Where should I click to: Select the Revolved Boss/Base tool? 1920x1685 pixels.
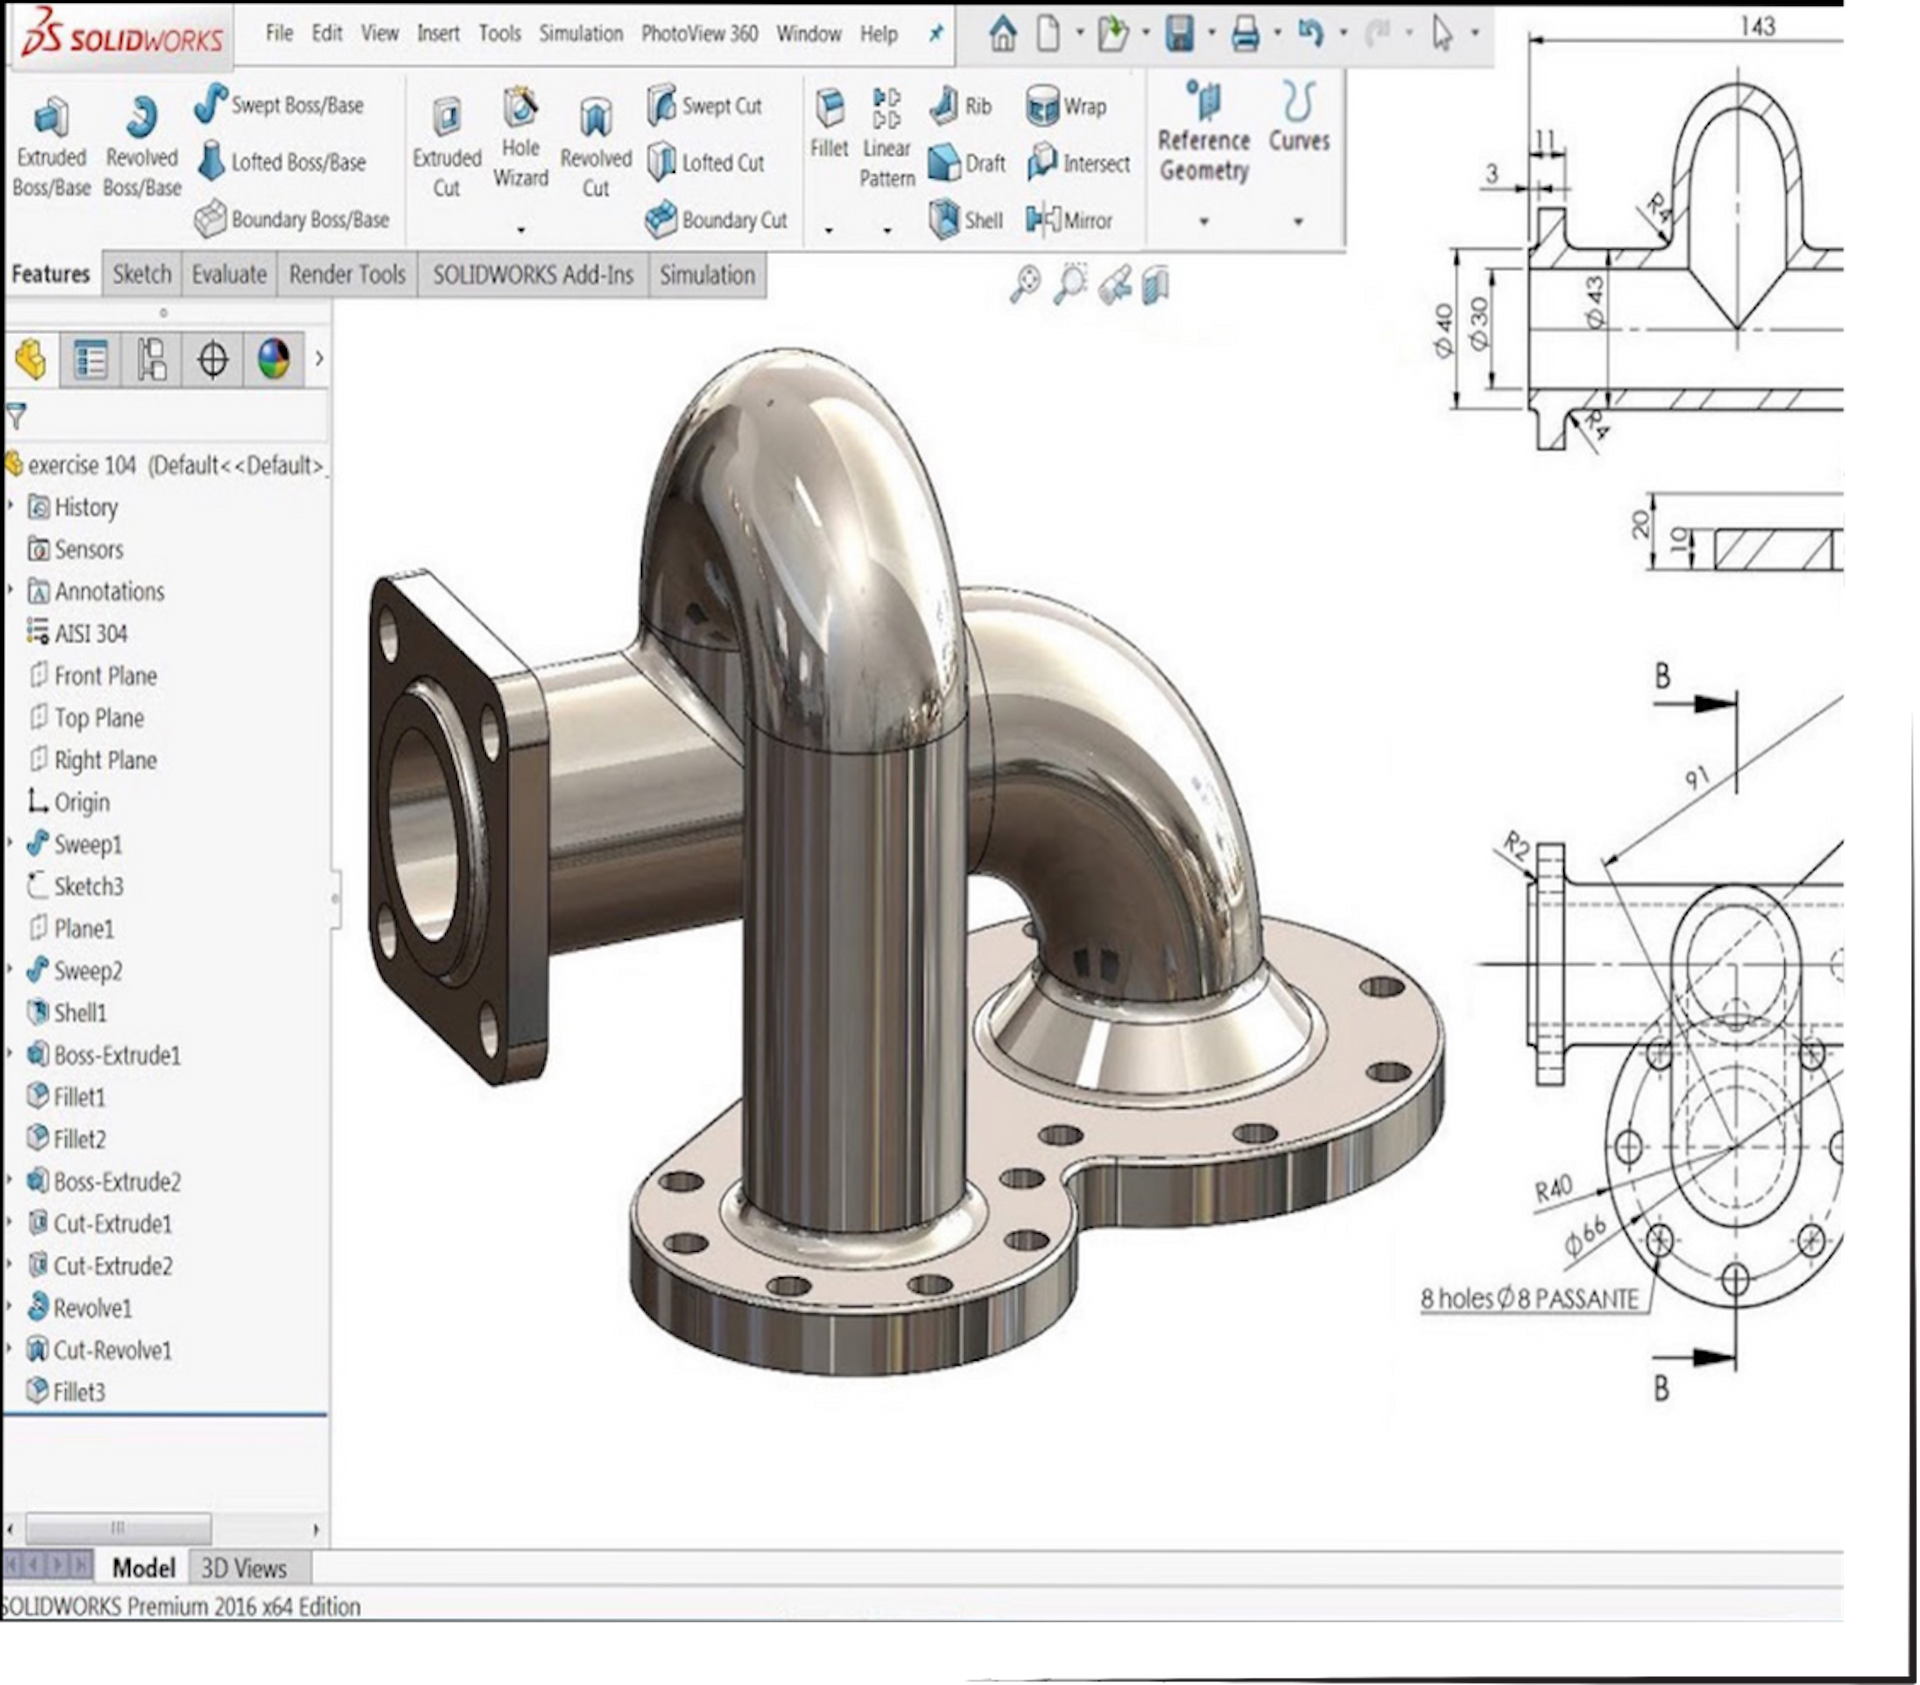[x=141, y=119]
